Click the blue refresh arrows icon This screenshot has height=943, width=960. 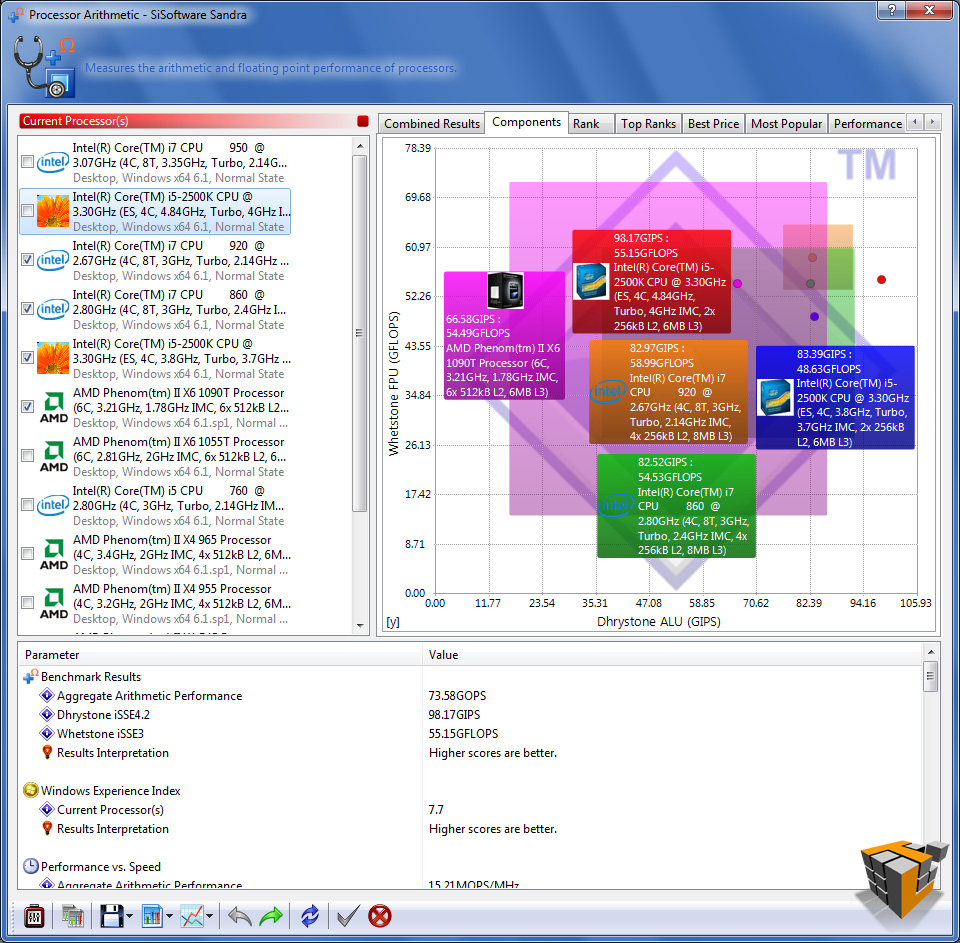(x=310, y=916)
